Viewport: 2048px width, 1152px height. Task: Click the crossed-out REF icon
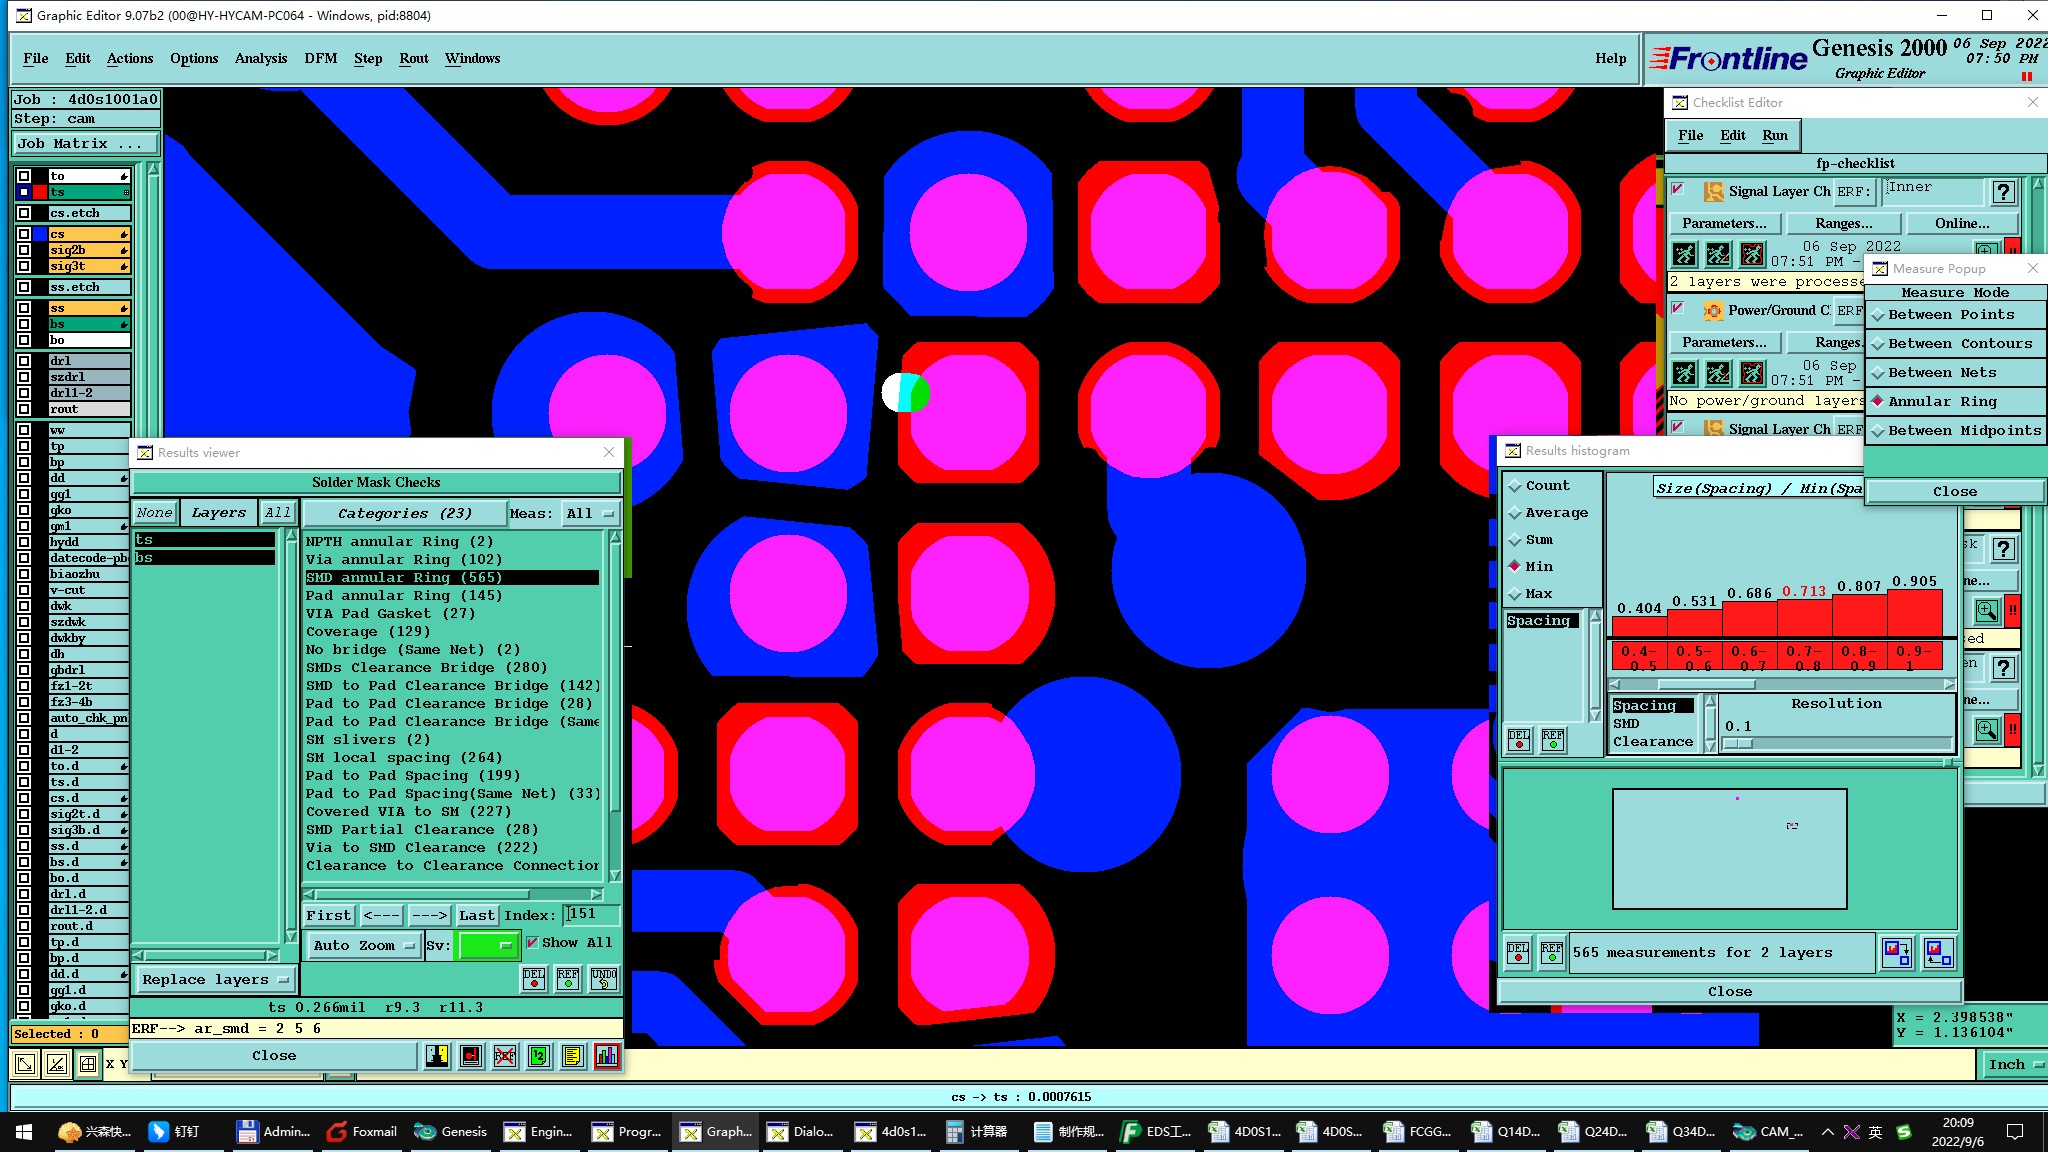click(x=505, y=1056)
